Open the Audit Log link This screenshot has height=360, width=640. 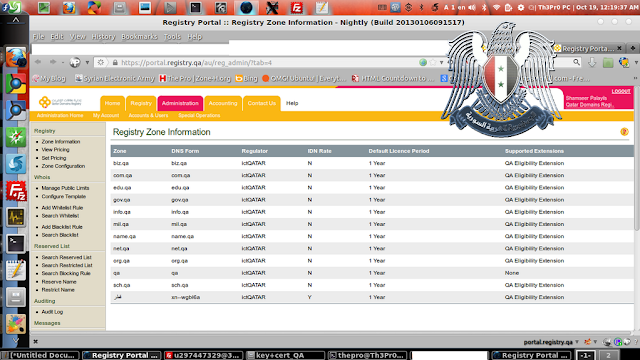[52, 312]
